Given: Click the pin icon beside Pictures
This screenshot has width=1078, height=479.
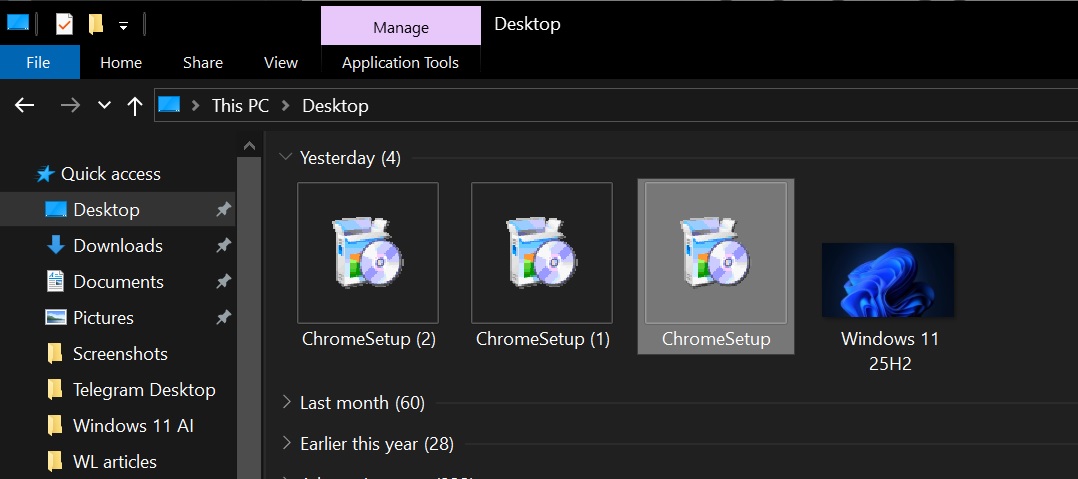Looking at the screenshot, I should click(x=223, y=318).
